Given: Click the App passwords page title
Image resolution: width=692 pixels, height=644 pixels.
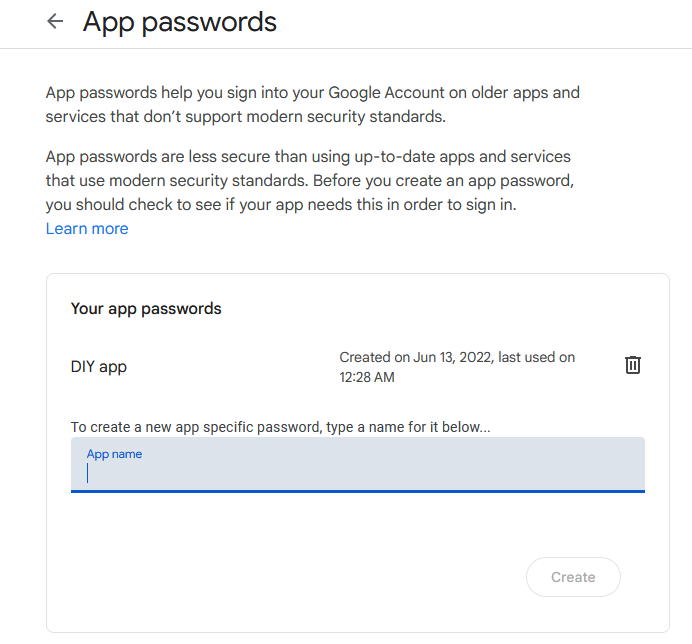Looking at the screenshot, I should pos(180,21).
